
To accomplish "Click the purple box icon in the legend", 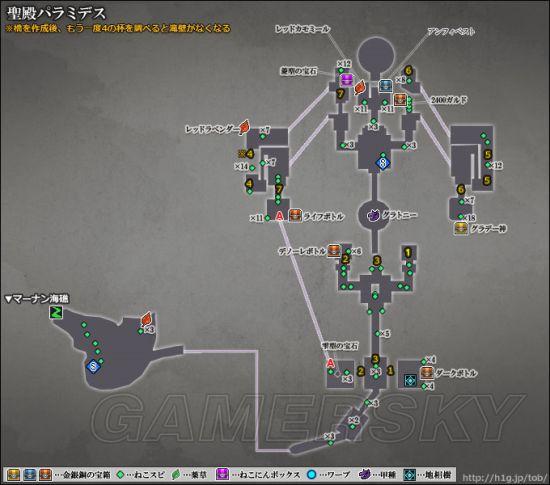I will coord(223,474).
